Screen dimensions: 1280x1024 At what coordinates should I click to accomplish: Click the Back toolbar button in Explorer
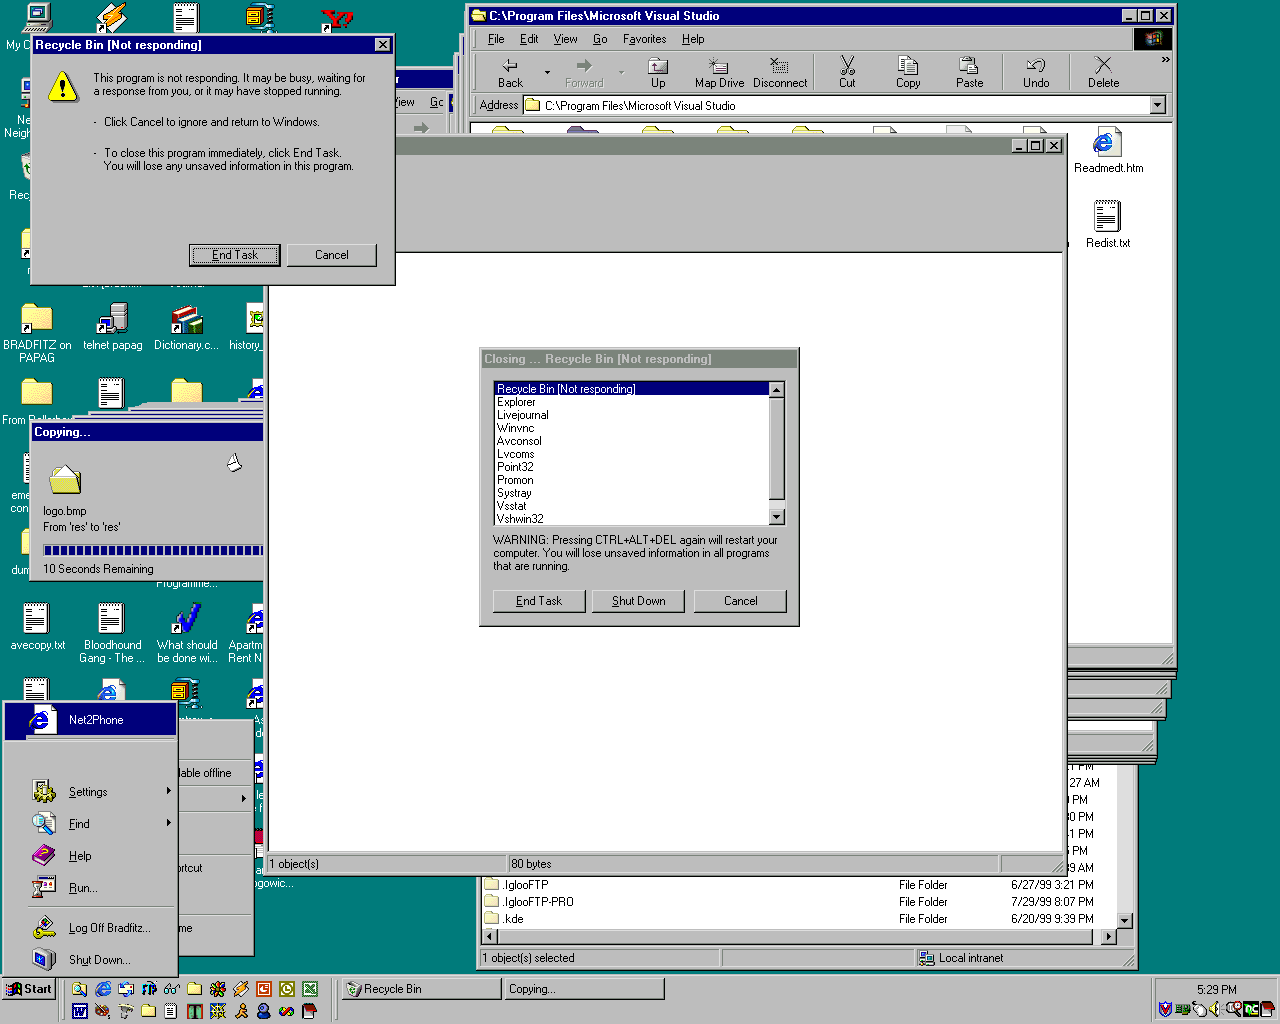coord(511,73)
